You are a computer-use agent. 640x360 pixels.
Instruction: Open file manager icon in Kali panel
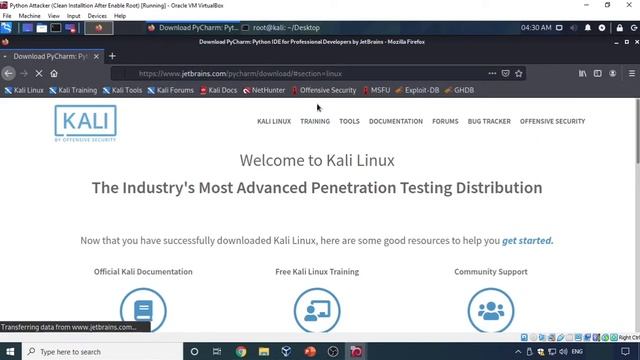click(x=42, y=28)
